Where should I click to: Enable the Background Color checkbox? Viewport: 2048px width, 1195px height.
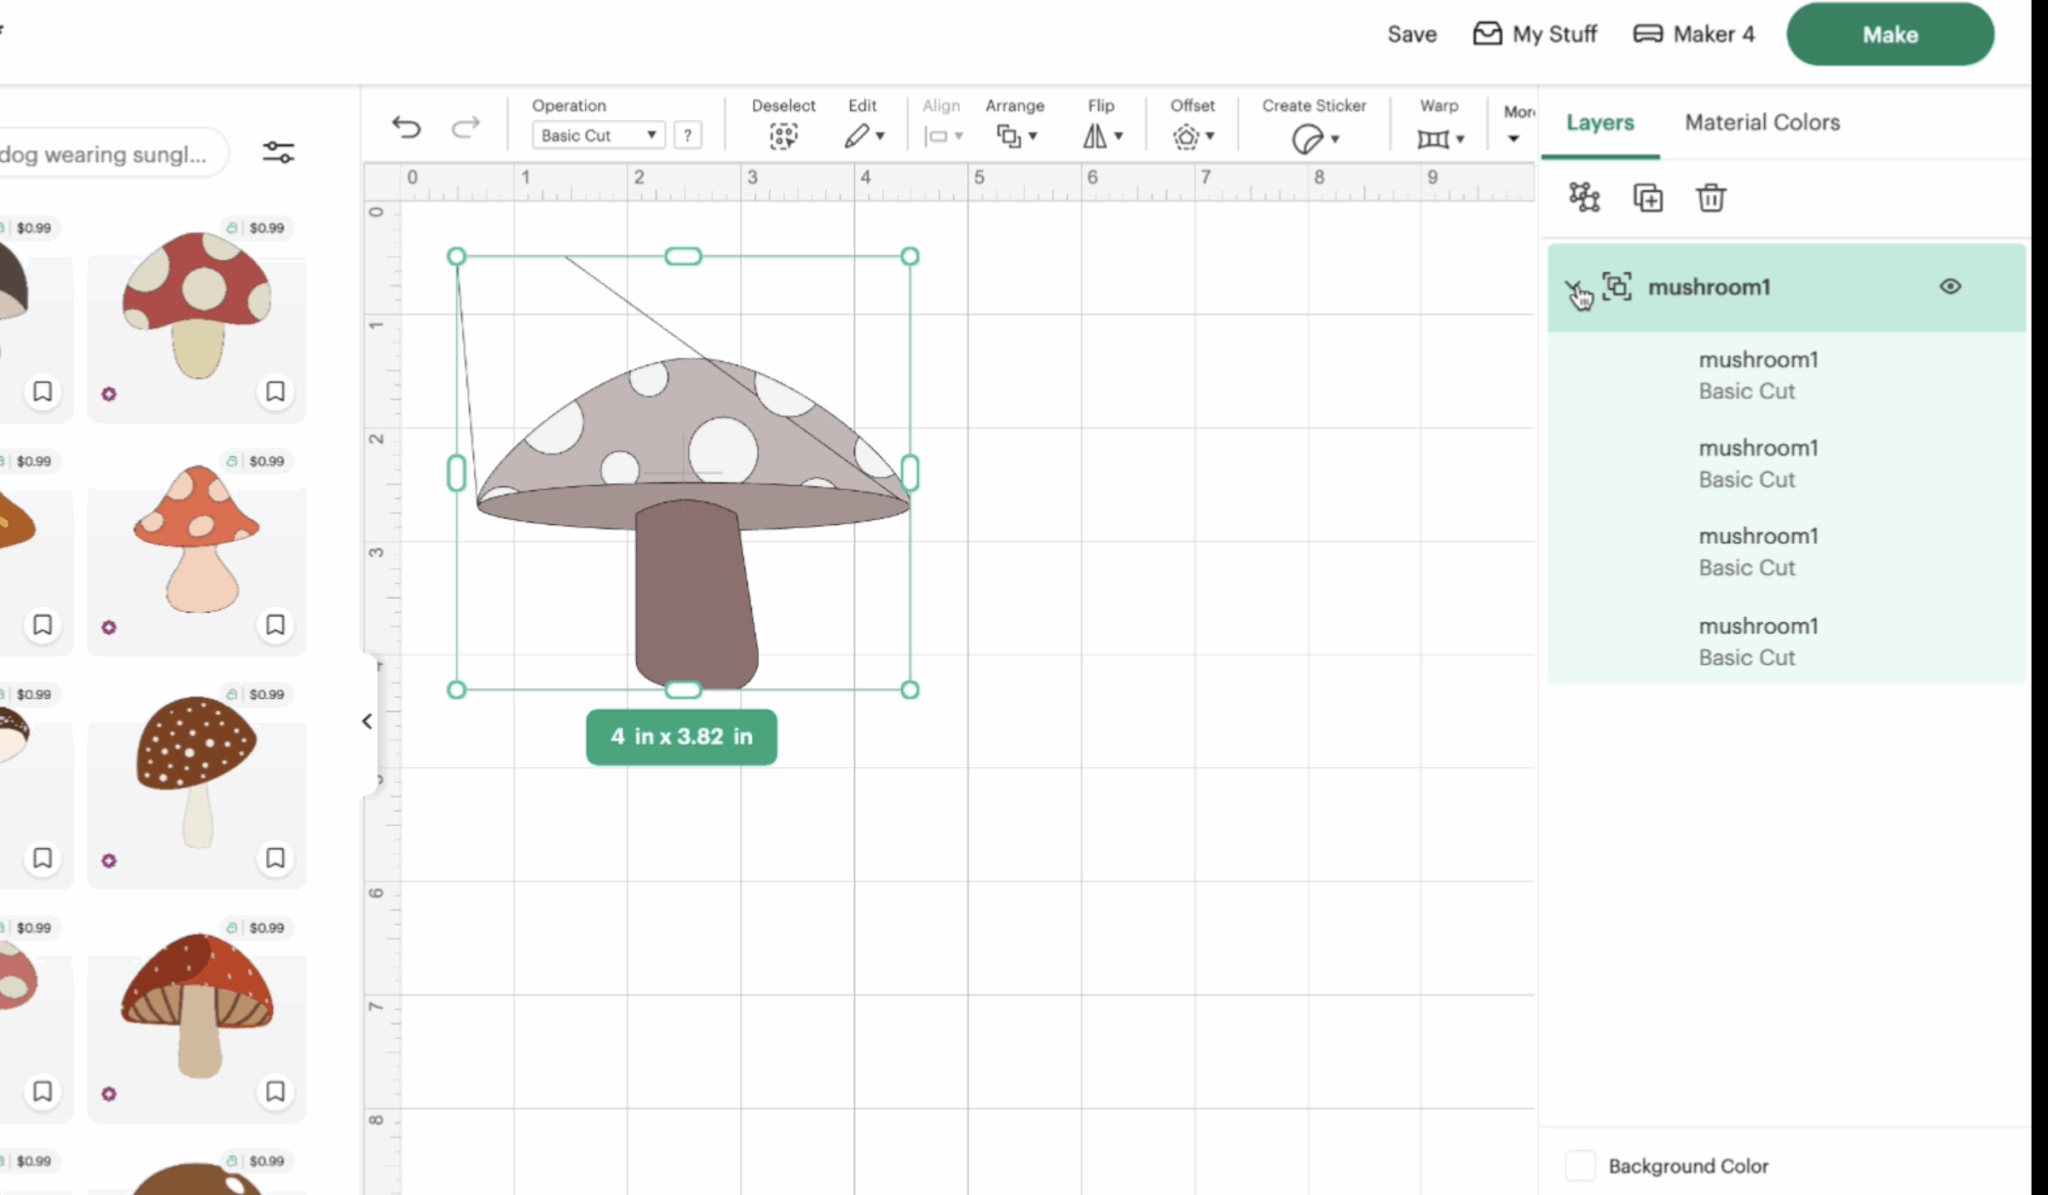[1580, 1165]
